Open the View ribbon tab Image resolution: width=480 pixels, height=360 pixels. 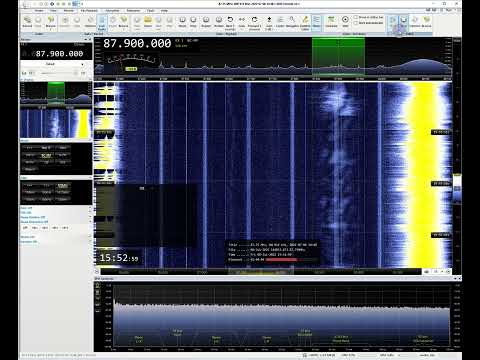53,11
